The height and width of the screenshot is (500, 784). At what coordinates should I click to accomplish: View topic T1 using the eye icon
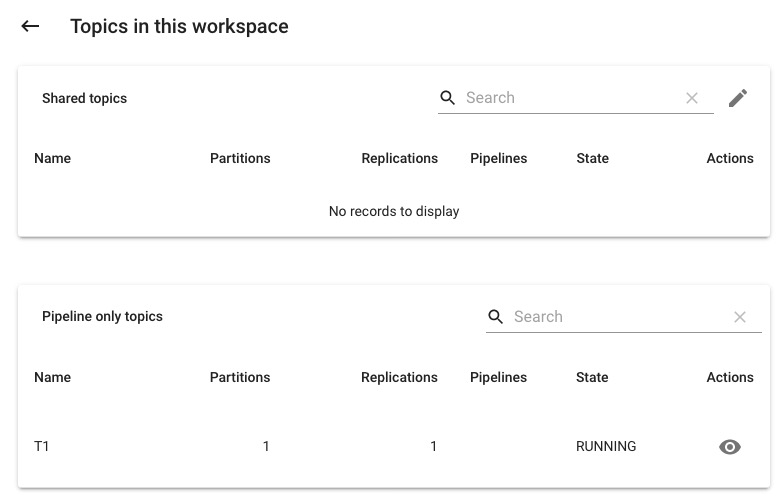coord(730,446)
